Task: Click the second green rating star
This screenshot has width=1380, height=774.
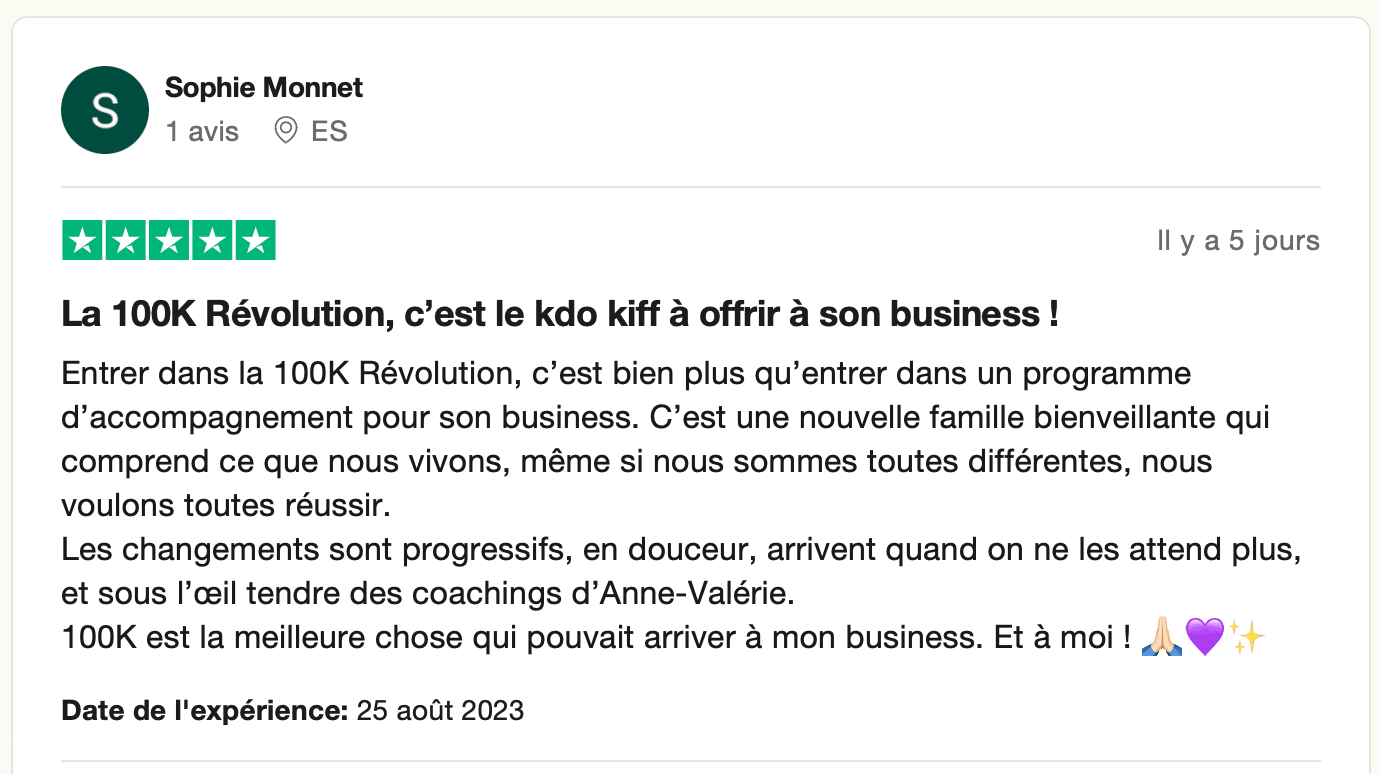Action: pyautogui.click(x=126, y=241)
